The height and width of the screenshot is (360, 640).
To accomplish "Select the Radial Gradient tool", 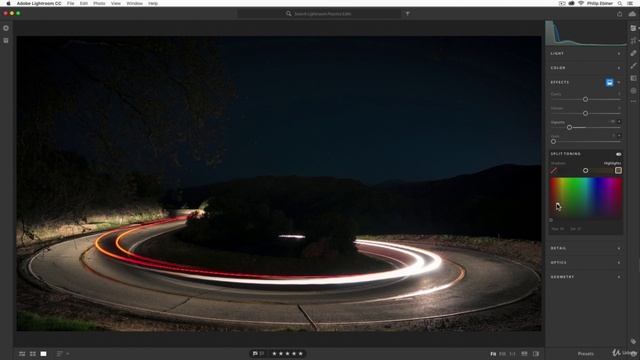I will click(x=633, y=91).
